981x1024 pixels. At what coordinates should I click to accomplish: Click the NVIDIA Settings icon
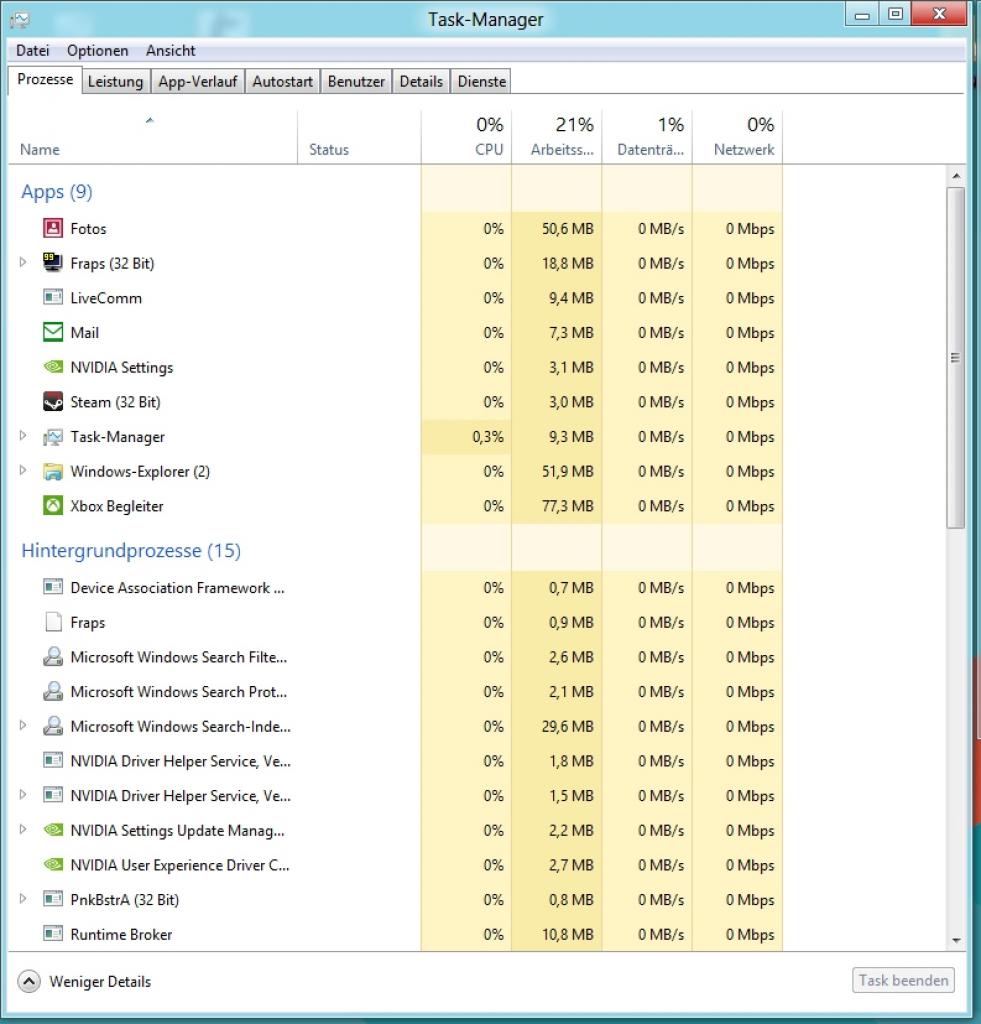point(53,366)
